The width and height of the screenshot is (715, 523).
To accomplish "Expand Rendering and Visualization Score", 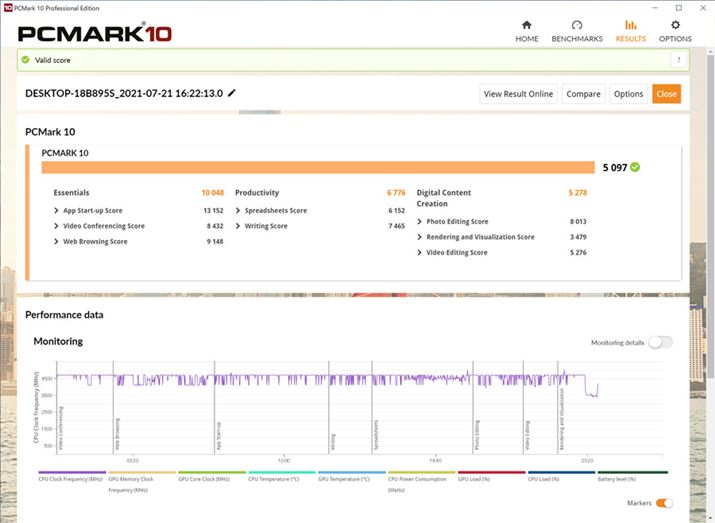I will pyautogui.click(x=420, y=237).
